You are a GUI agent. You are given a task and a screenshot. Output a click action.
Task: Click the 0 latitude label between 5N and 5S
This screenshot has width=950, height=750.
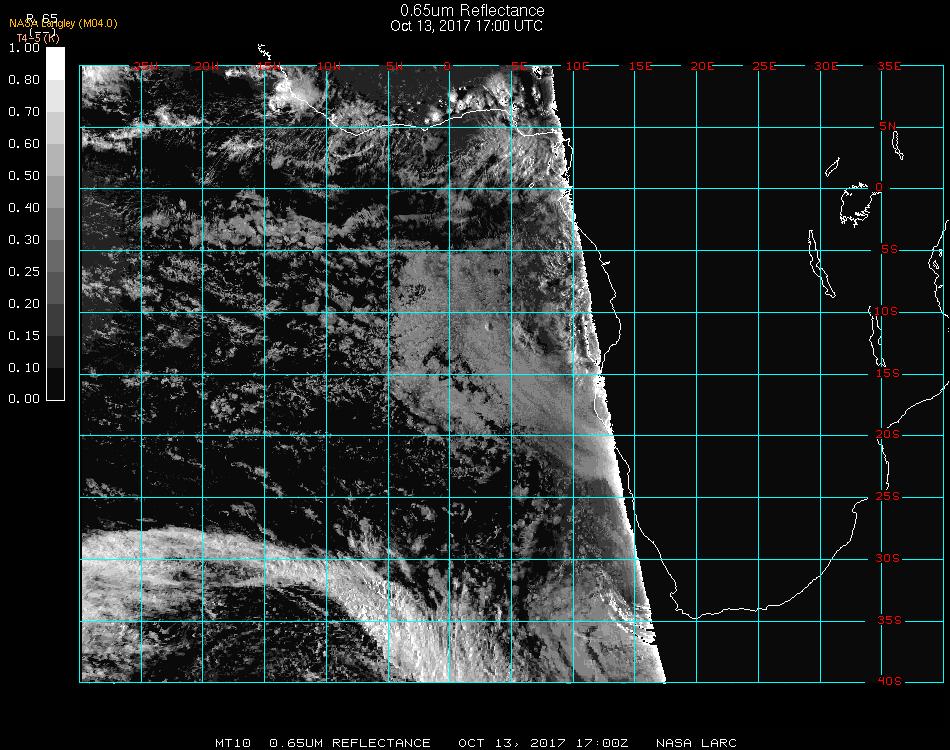pyautogui.click(x=879, y=187)
